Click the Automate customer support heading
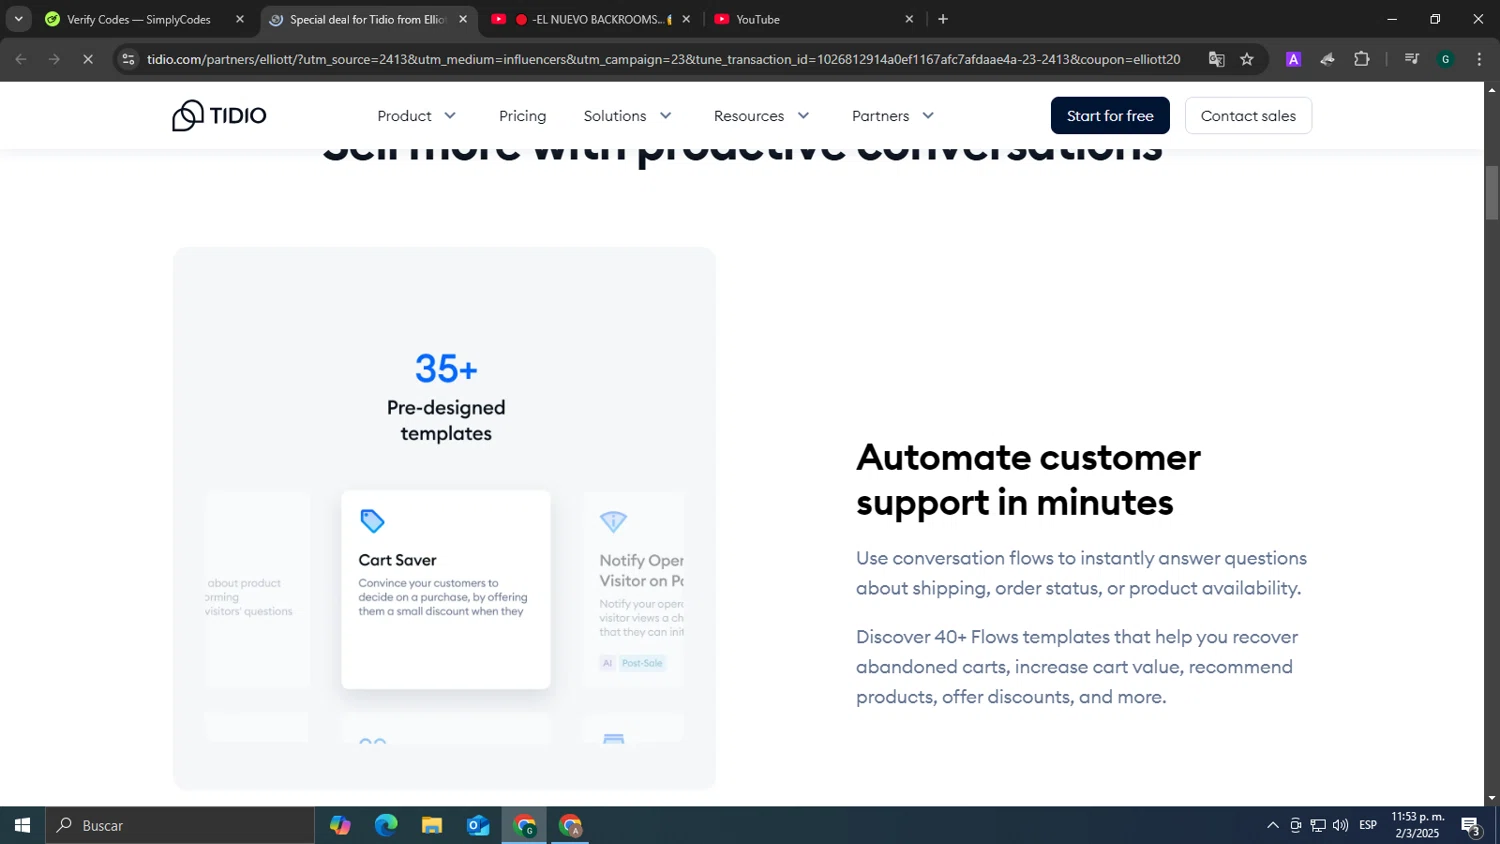The width and height of the screenshot is (1500, 844). 1028,479
